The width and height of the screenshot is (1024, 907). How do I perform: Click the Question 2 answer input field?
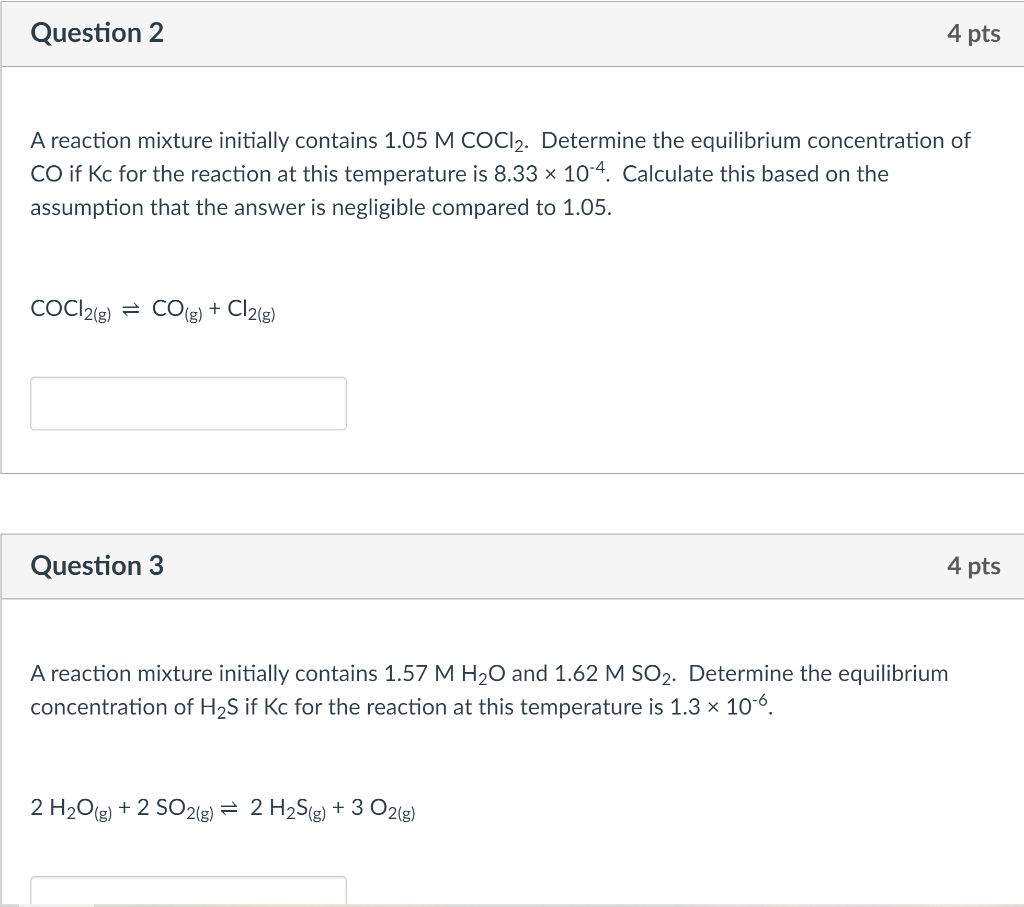pyautogui.click(x=188, y=402)
